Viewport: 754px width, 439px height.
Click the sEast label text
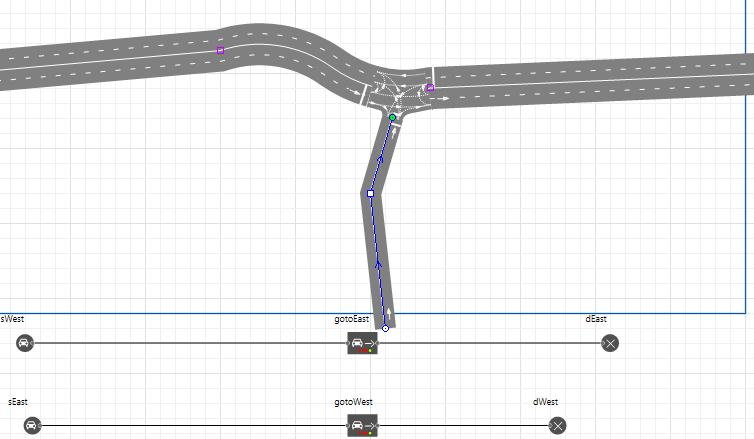coord(18,402)
